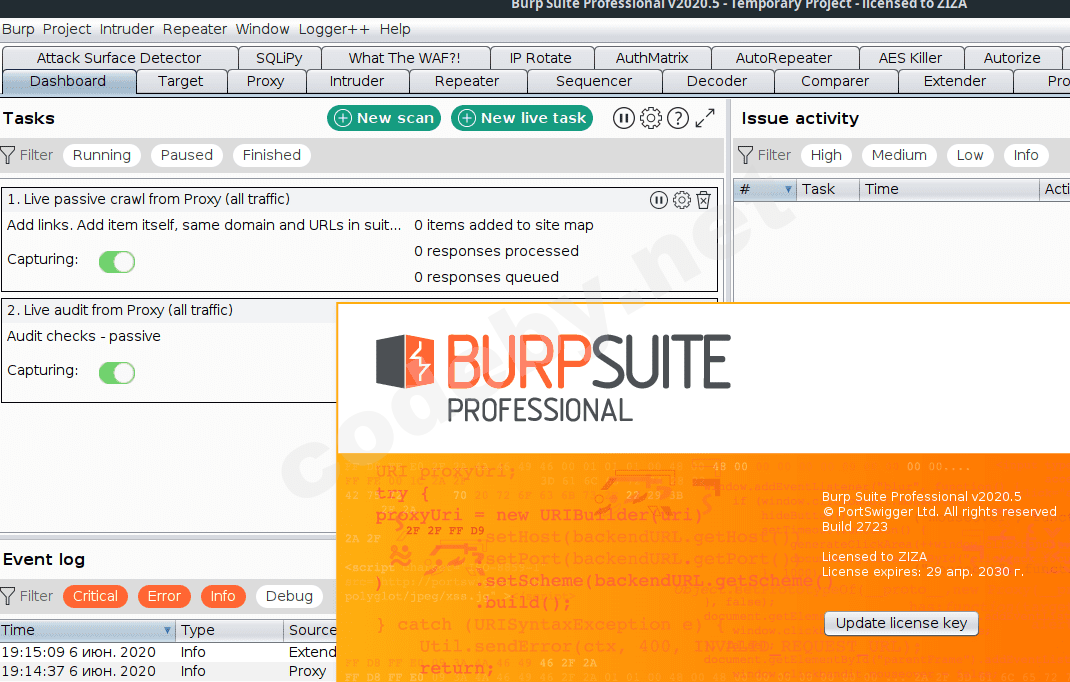The height and width of the screenshot is (682, 1070).
Task: Sort Issue activity by the # column arrow
Action: click(788, 189)
